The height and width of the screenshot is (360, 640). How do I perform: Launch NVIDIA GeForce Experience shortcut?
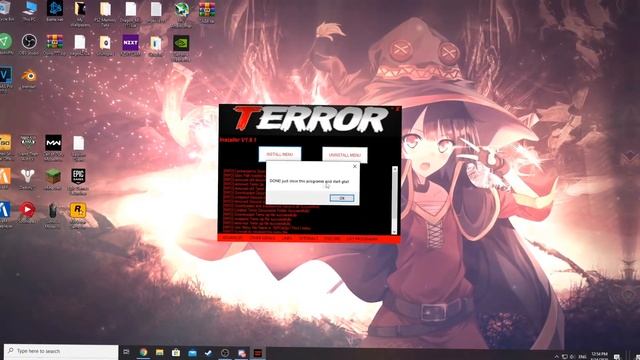181,47
